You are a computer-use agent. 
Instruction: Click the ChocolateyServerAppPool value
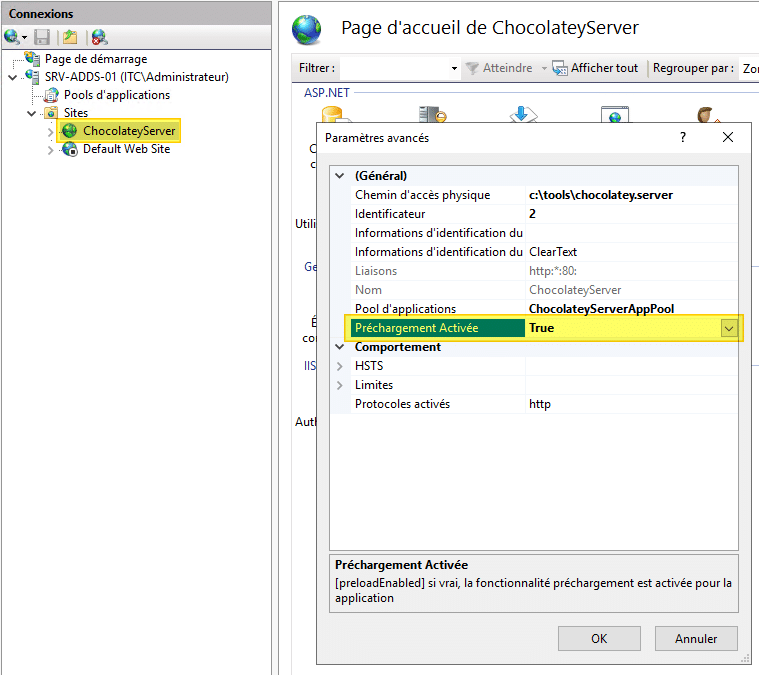pos(601,309)
